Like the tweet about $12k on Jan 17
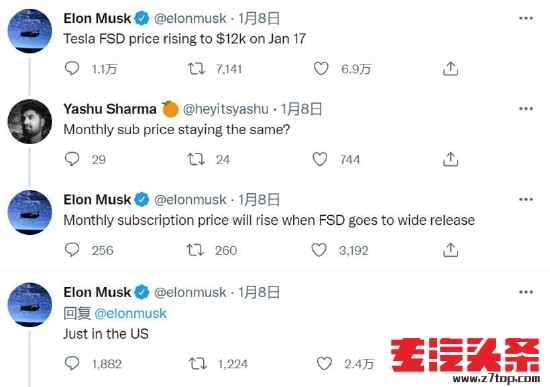This screenshot has width=550, height=387. point(321,68)
